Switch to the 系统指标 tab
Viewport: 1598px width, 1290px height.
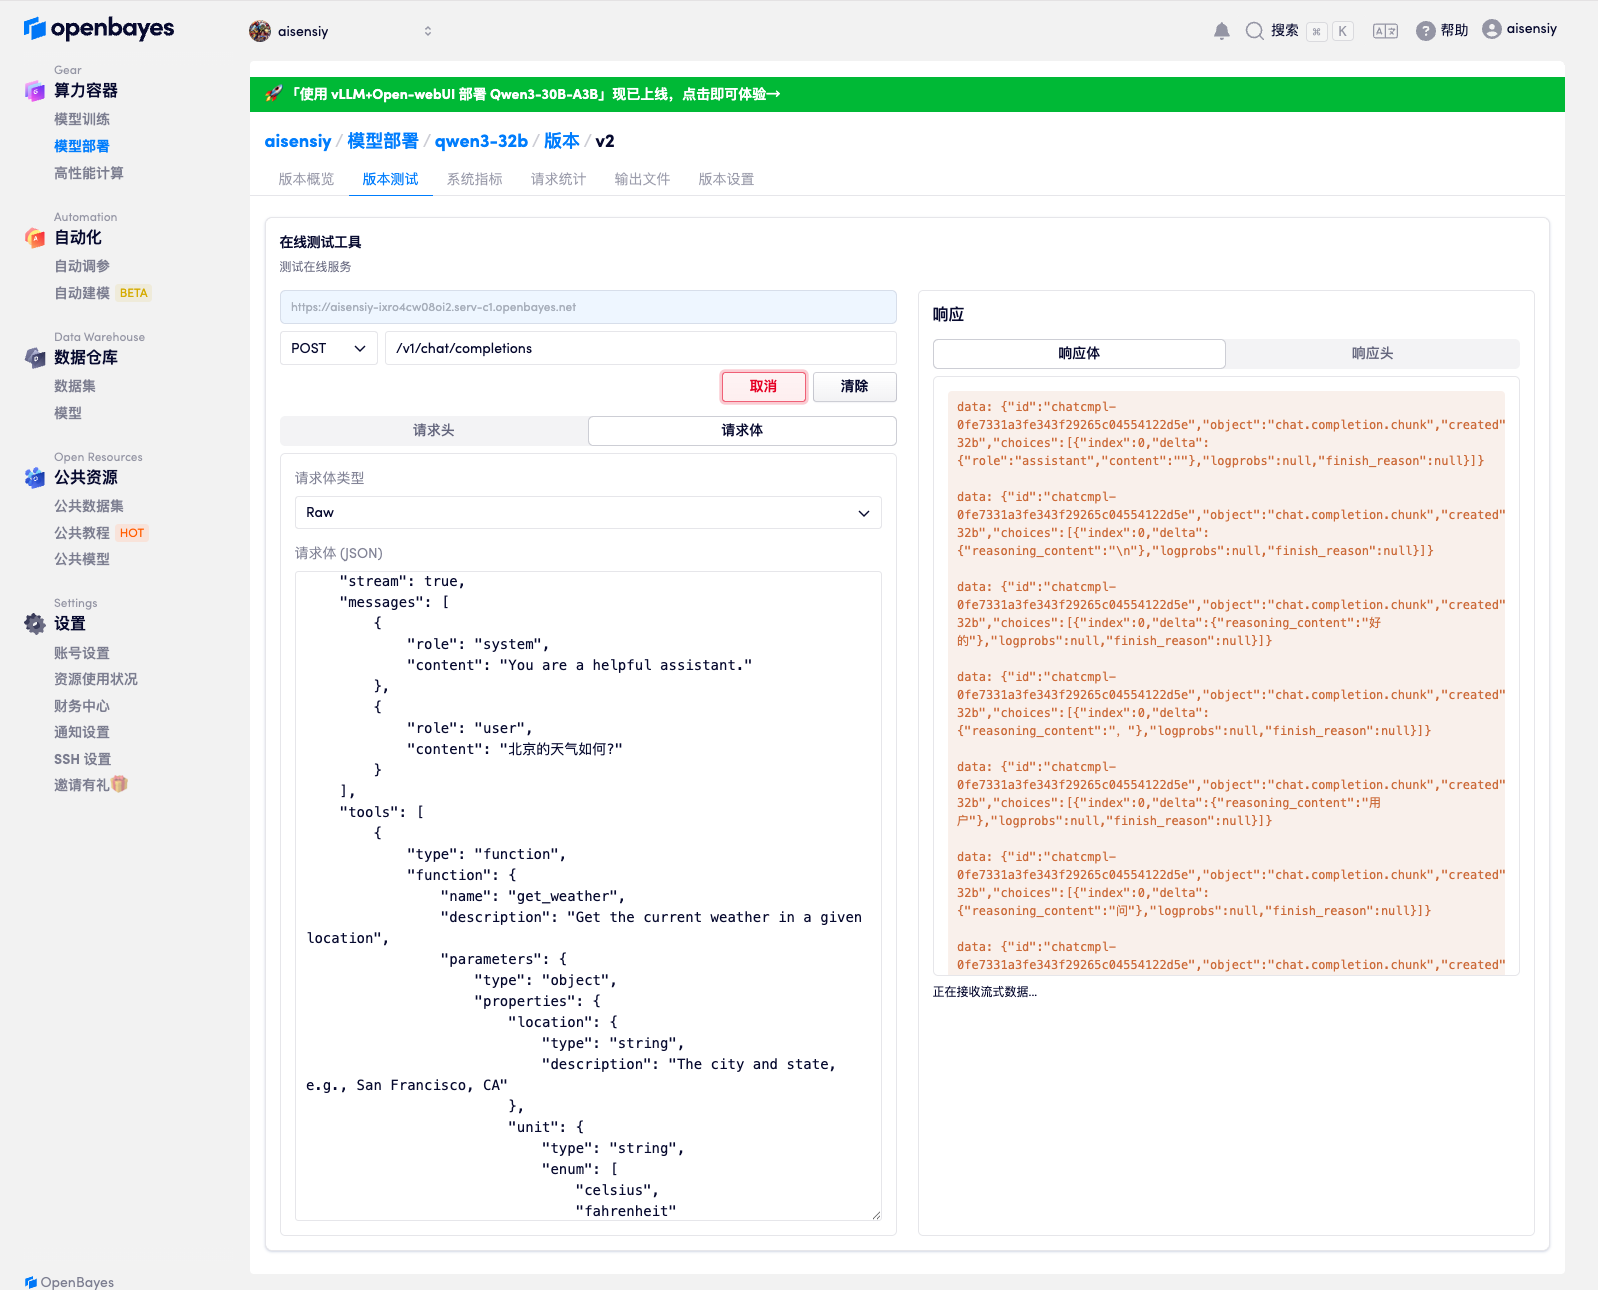coord(474,179)
